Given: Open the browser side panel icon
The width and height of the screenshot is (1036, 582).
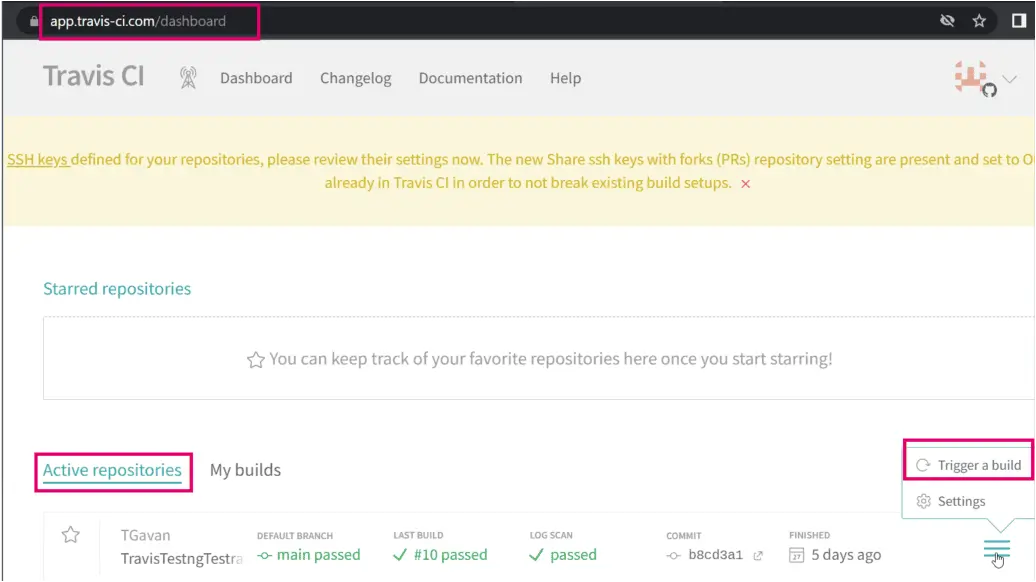Looking at the screenshot, I should 1018,21.
